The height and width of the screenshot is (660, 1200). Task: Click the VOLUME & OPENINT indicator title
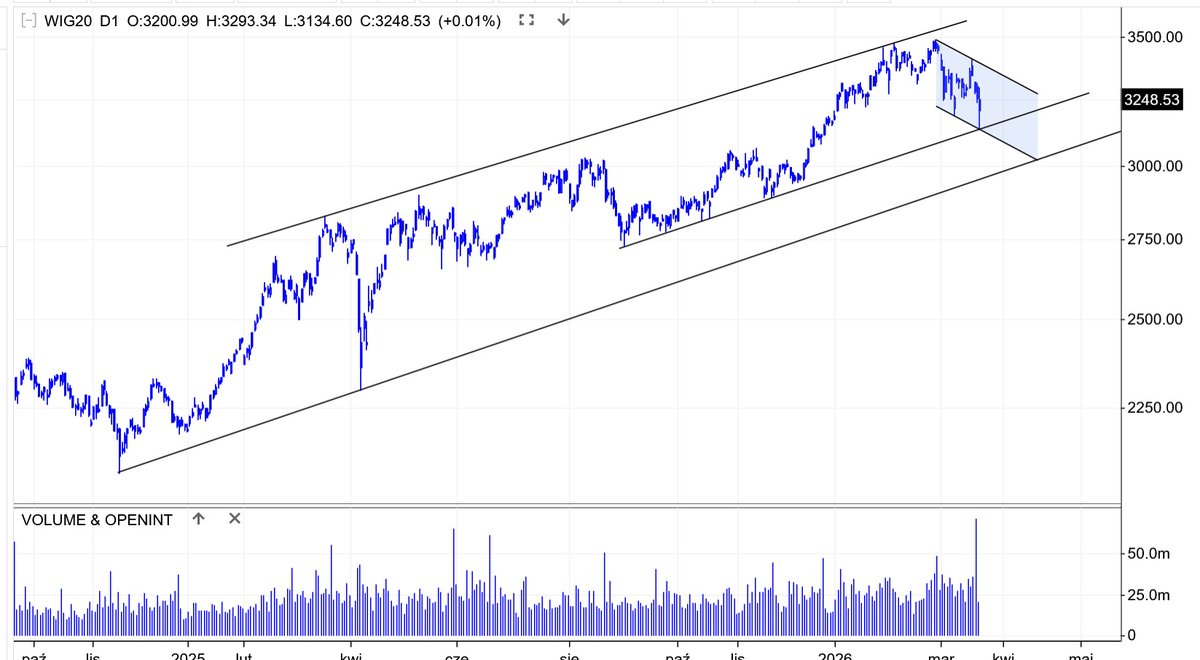95,519
